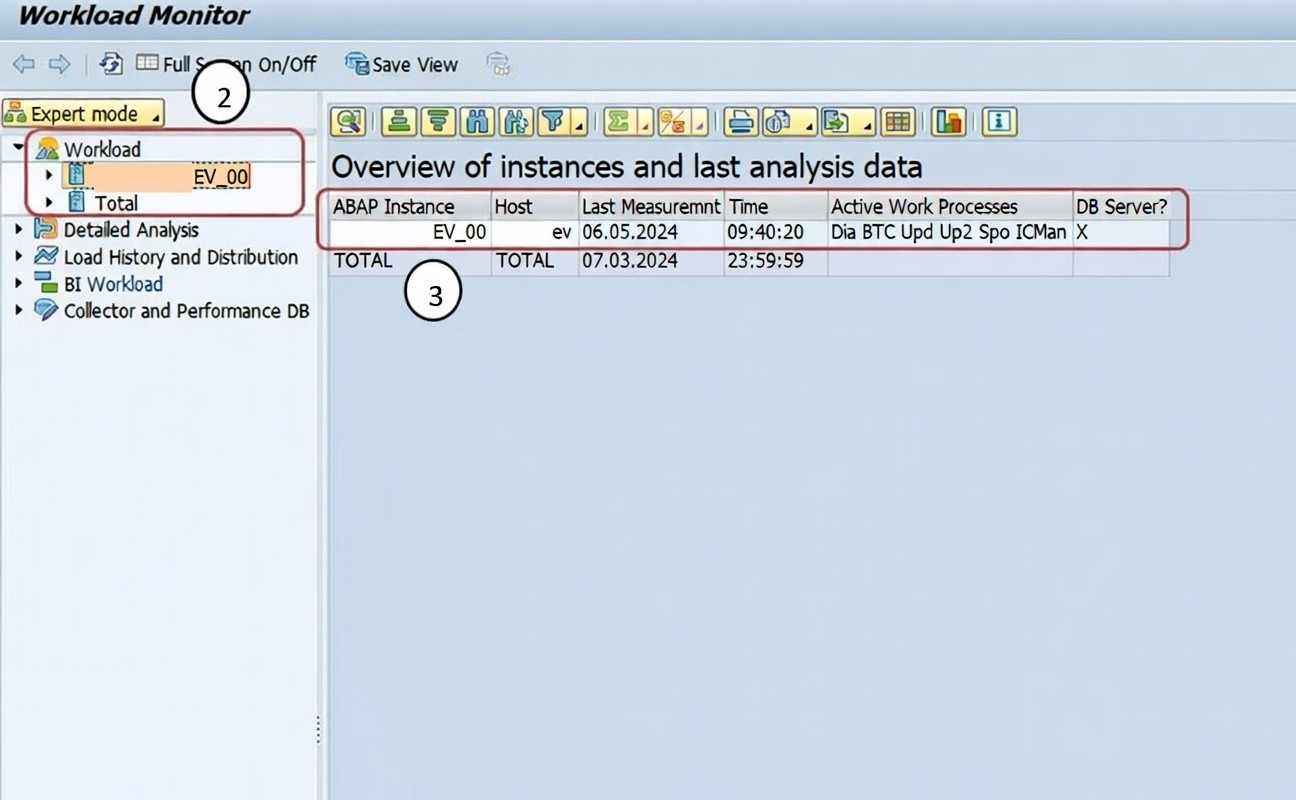Collapse the Workload tree node

(x=20, y=149)
